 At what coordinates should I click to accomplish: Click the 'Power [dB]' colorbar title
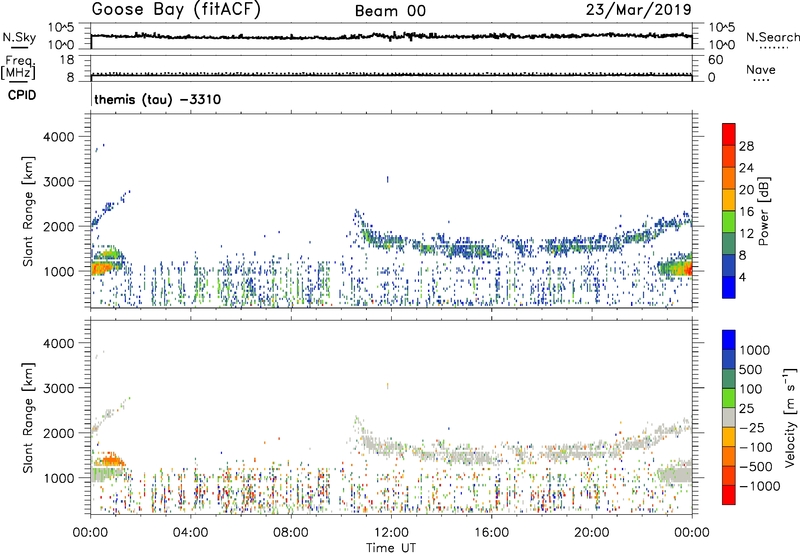(x=763, y=211)
